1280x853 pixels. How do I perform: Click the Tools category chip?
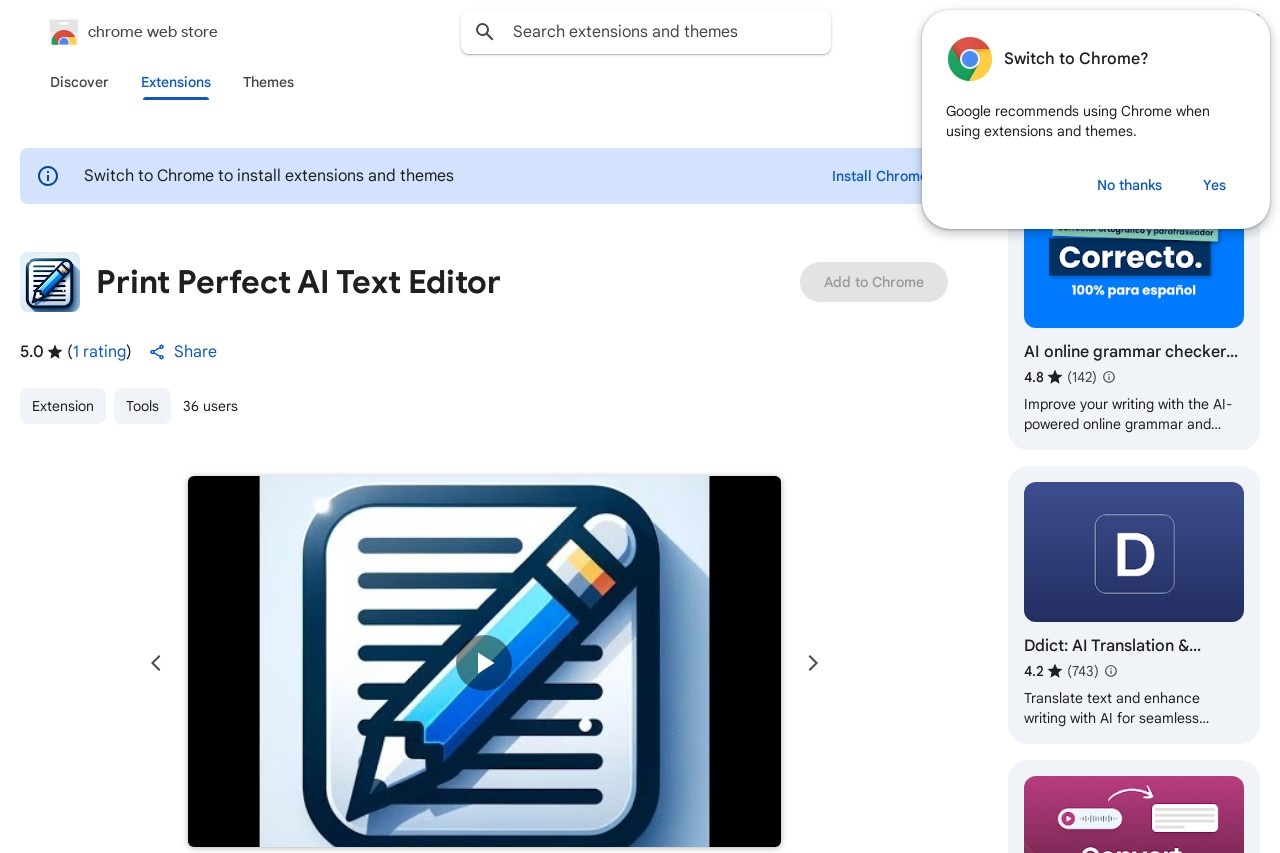click(142, 406)
